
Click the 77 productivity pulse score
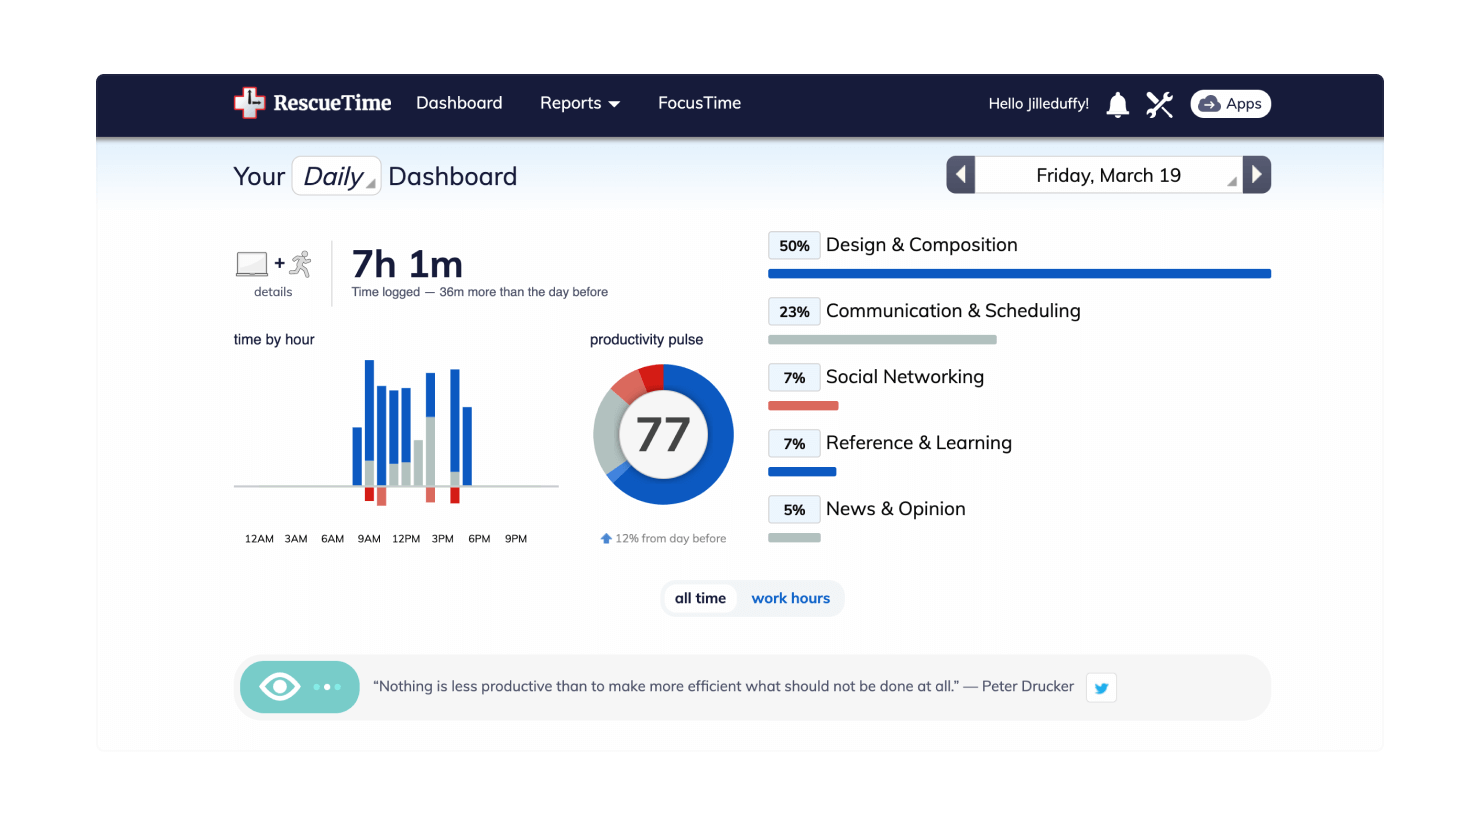tap(663, 434)
